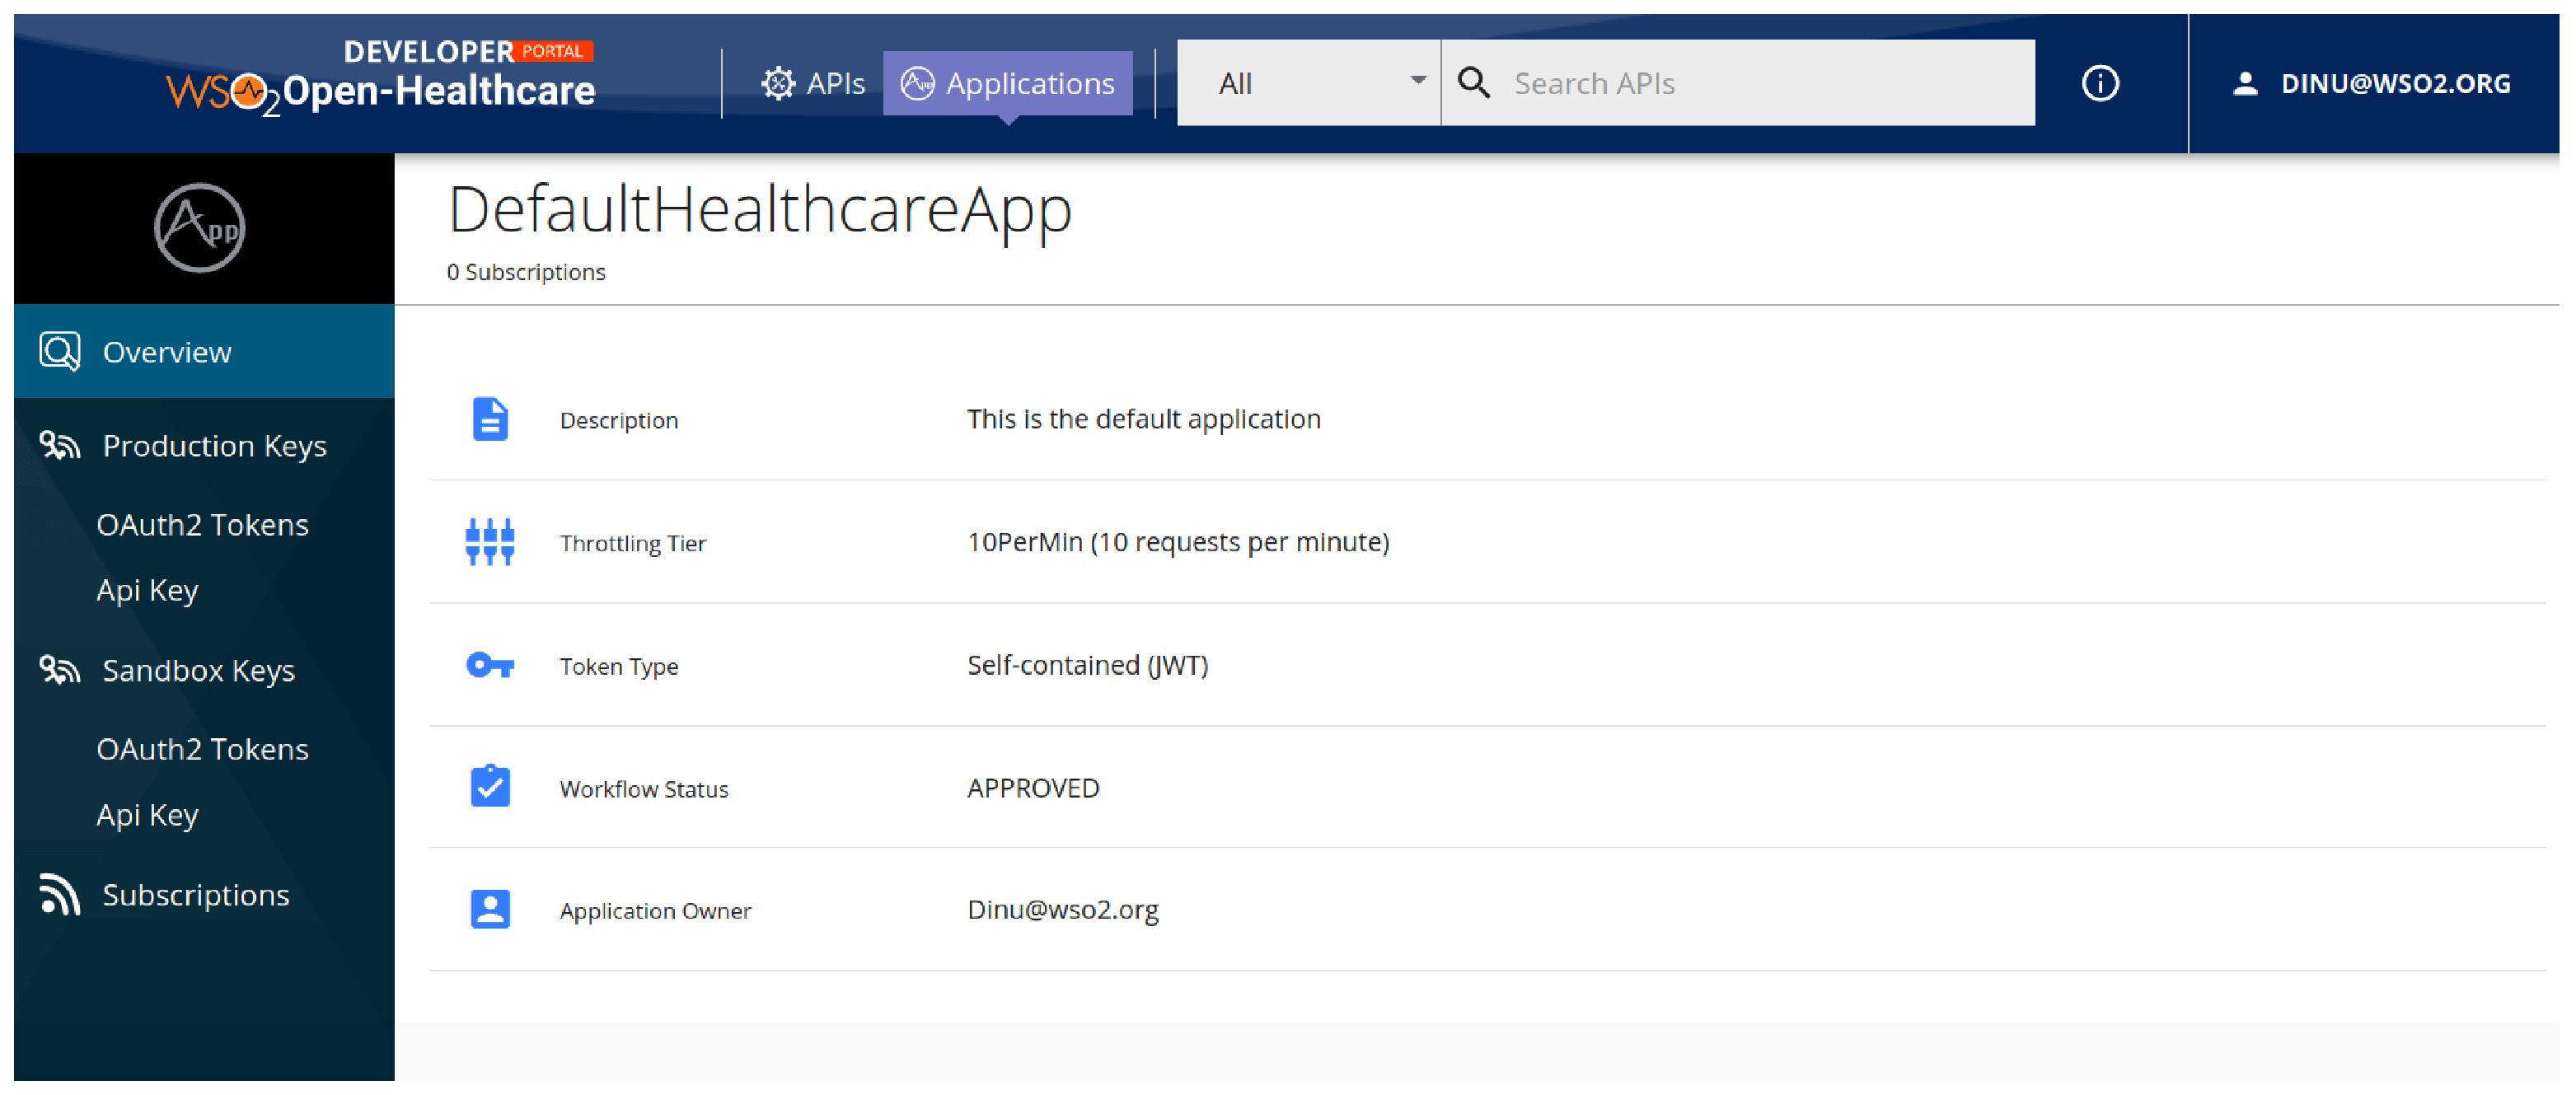Click the App logo in sidebar
This screenshot has height=1095, width=2576.
[199, 228]
